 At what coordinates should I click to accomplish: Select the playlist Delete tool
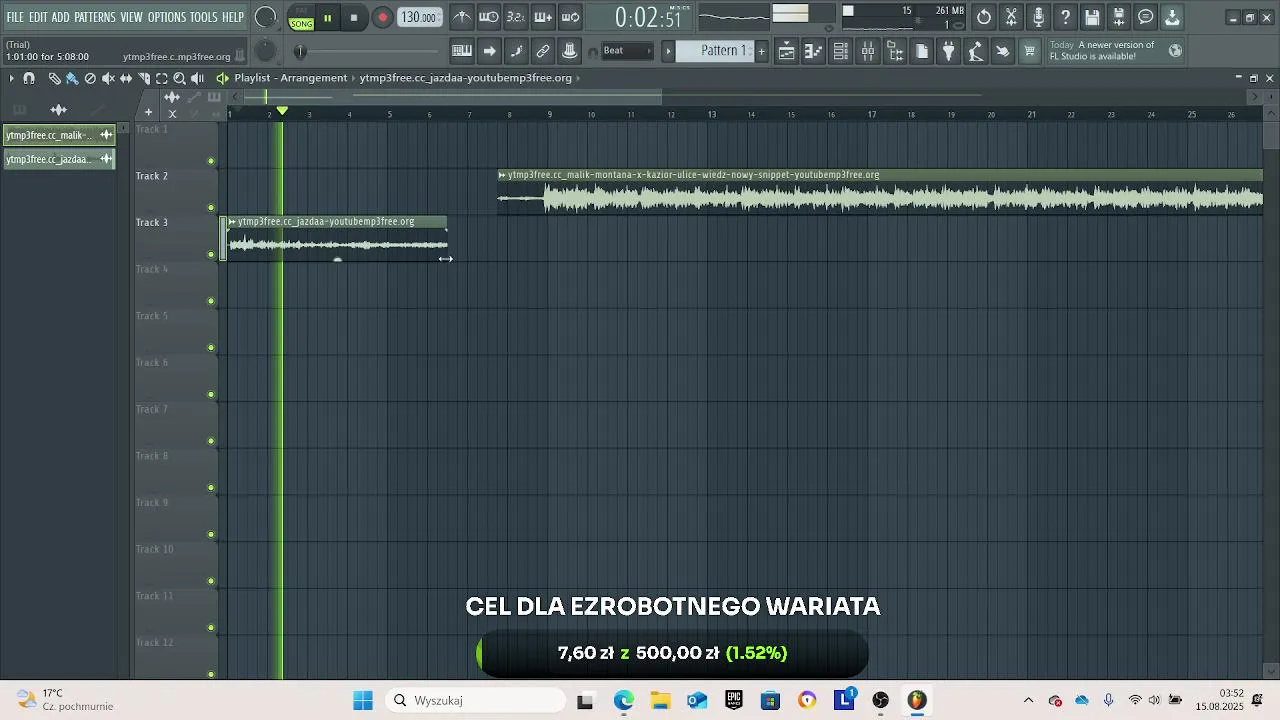(90, 78)
